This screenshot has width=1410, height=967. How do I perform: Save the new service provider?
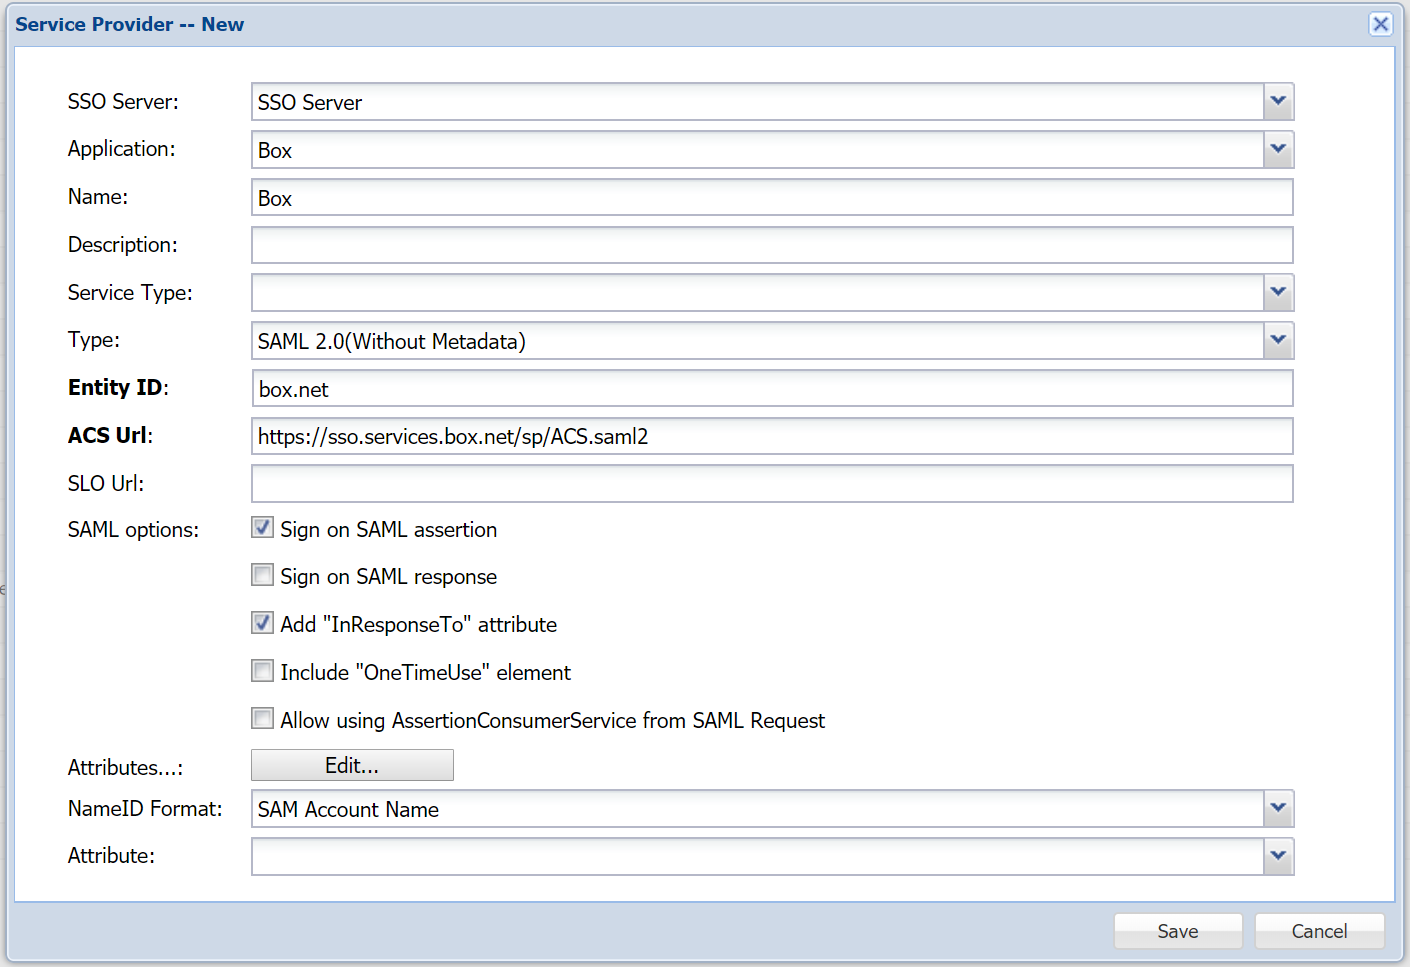(x=1177, y=931)
